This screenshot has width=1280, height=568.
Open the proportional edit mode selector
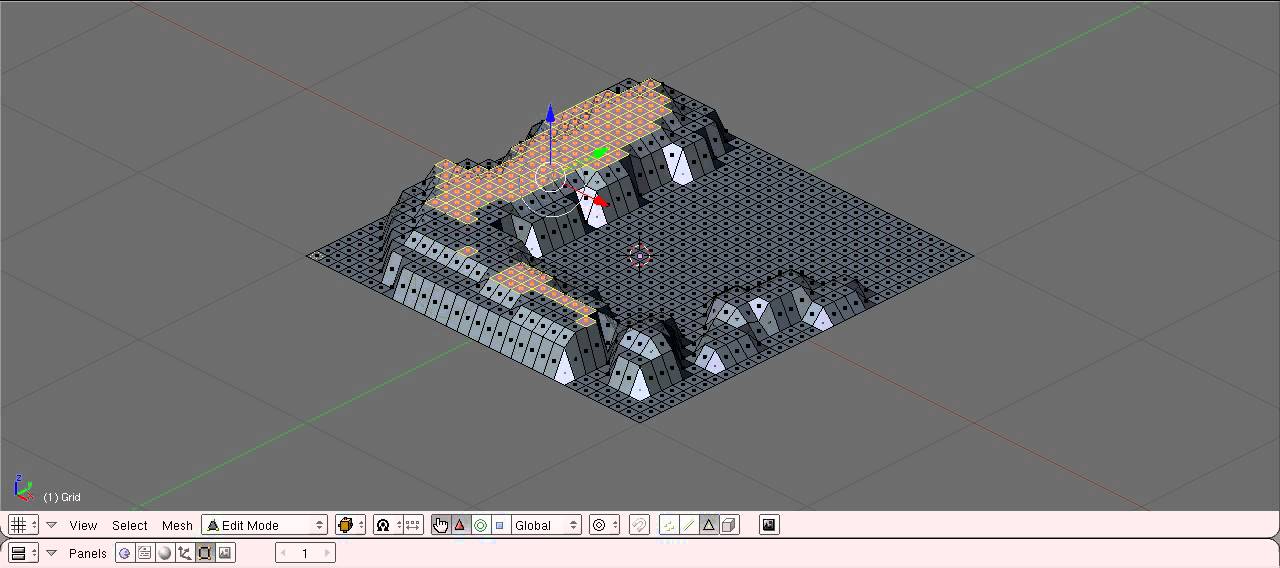coord(604,525)
